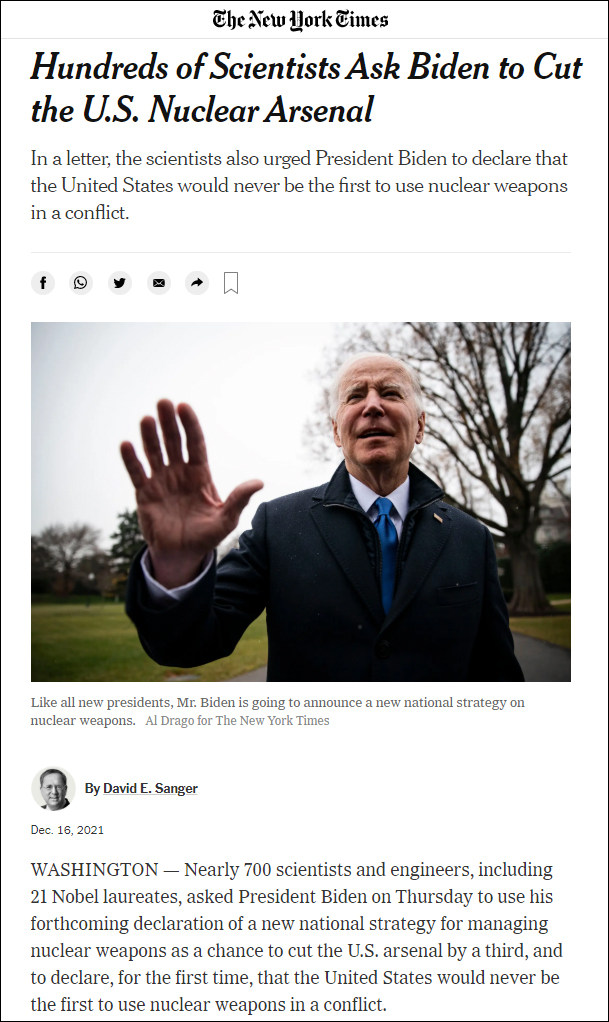Screen dimensions: 609x1022
Task: Share the article on Facebook
Action: click(43, 283)
